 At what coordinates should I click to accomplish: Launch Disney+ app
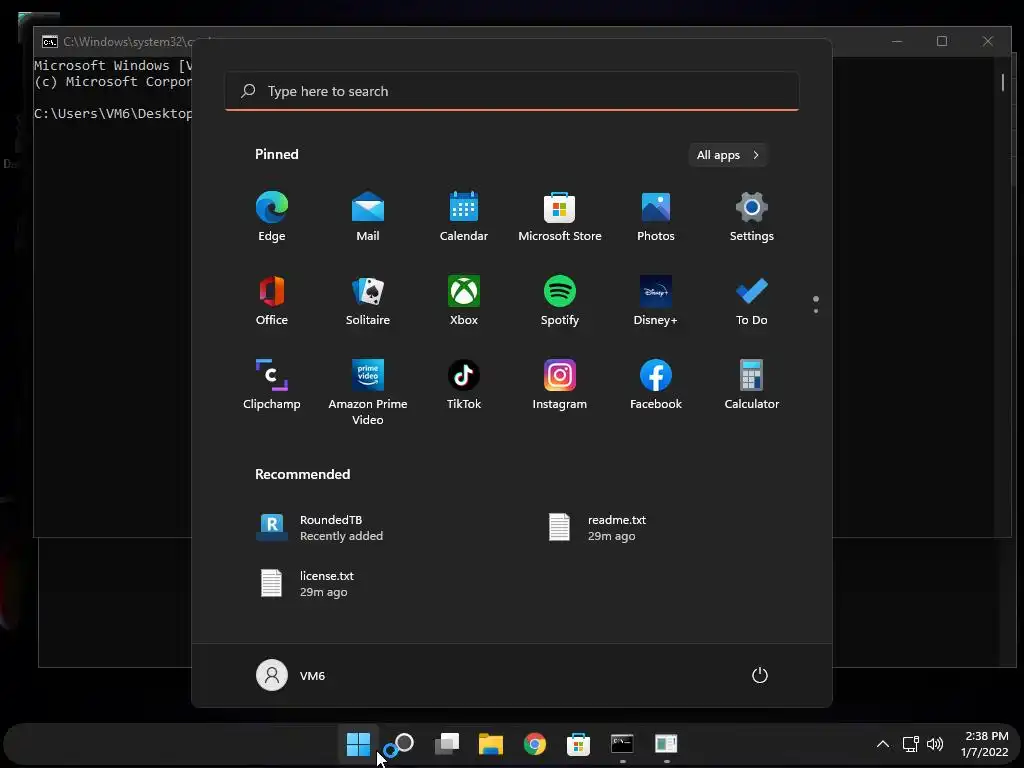click(656, 300)
